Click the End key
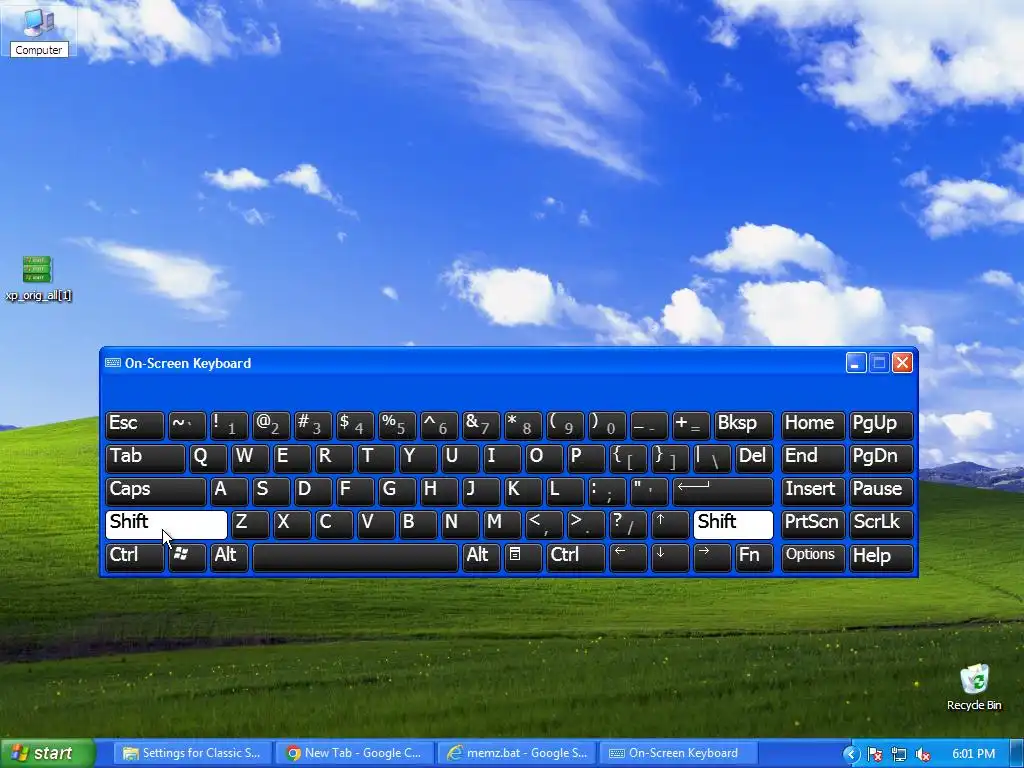 812,458
